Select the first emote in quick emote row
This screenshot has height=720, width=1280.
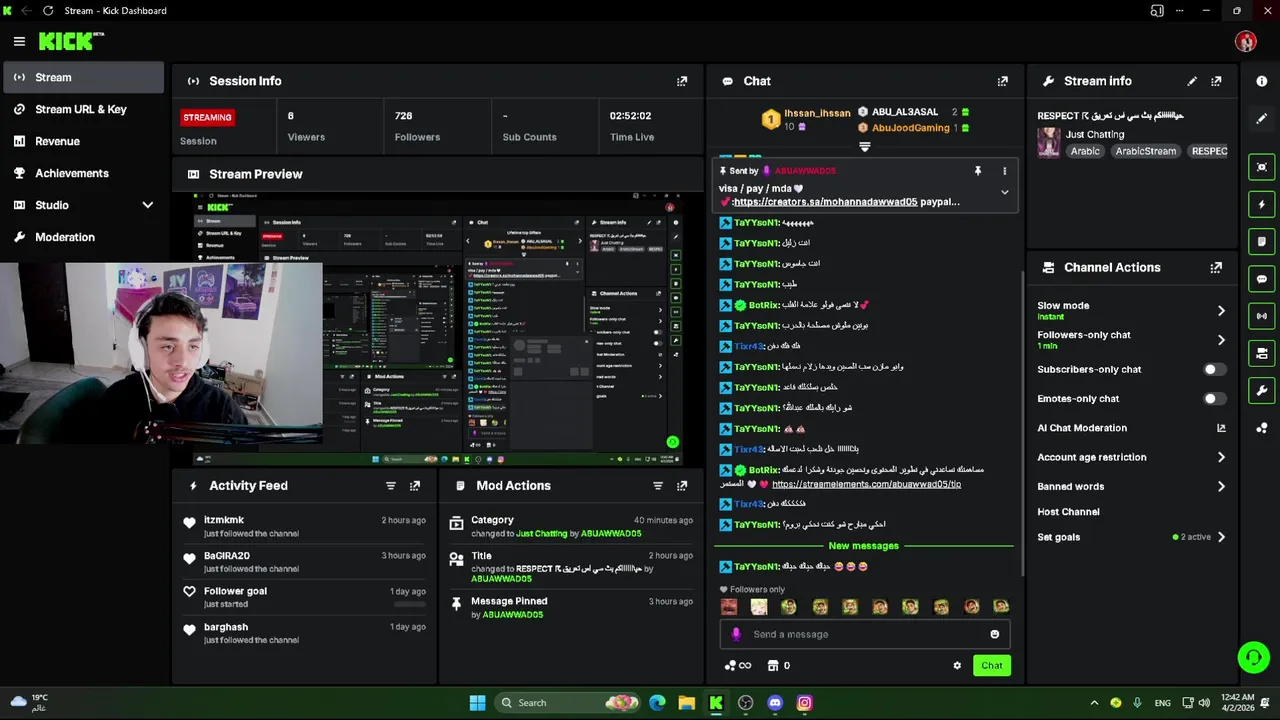[729, 607]
